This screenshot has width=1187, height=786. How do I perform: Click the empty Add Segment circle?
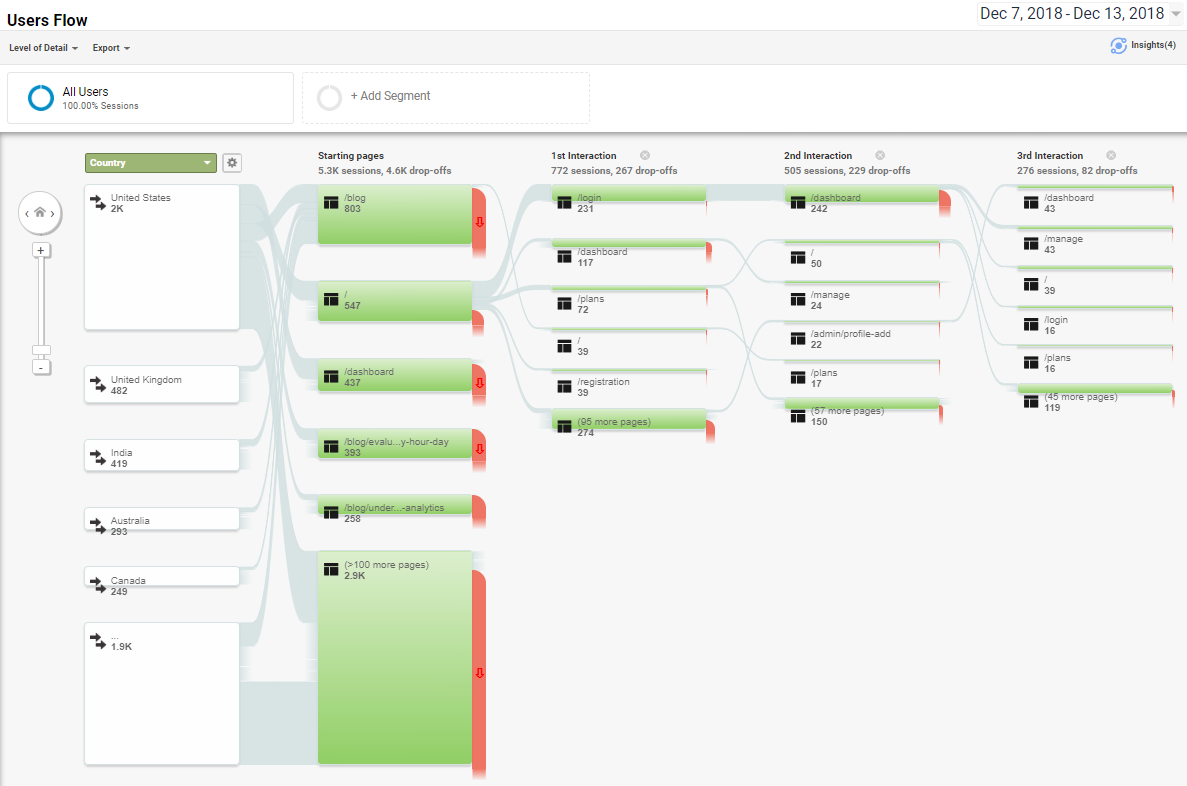click(330, 97)
